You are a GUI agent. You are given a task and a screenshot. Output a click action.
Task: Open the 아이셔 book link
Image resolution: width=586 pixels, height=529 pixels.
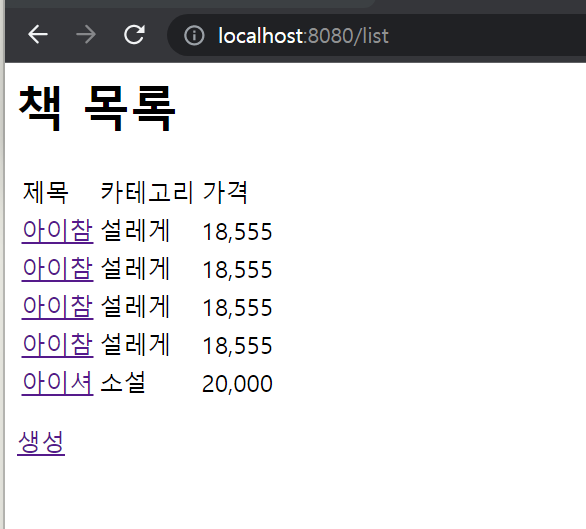[x=58, y=383]
